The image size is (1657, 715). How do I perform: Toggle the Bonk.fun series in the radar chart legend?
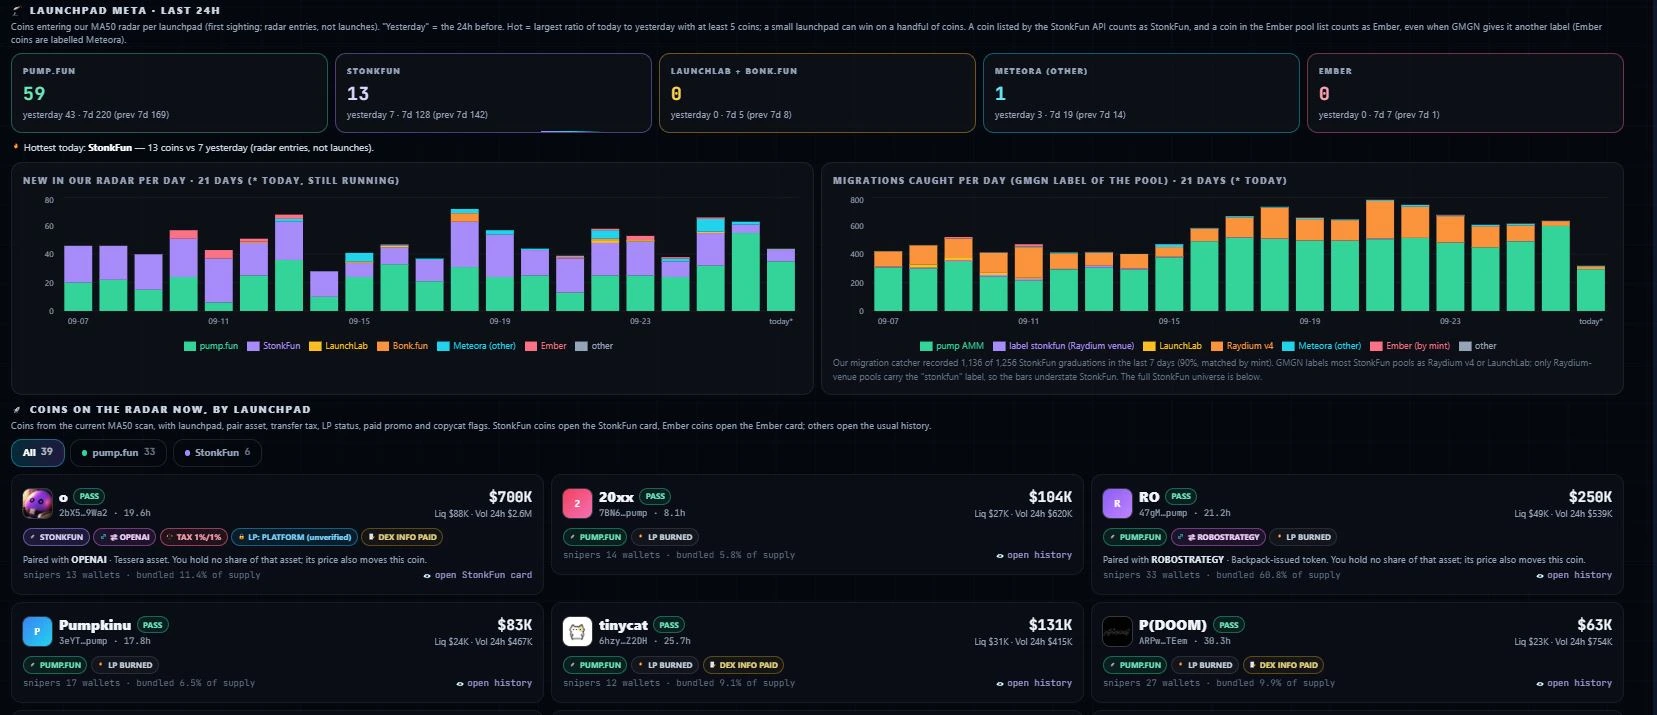pyautogui.click(x=402, y=346)
